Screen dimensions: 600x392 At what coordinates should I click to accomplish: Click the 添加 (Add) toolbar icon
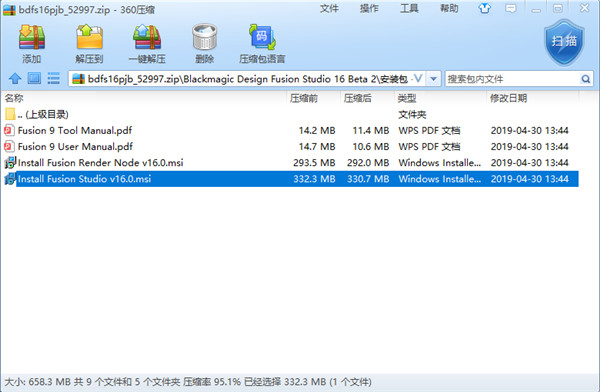[x=32, y=37]
